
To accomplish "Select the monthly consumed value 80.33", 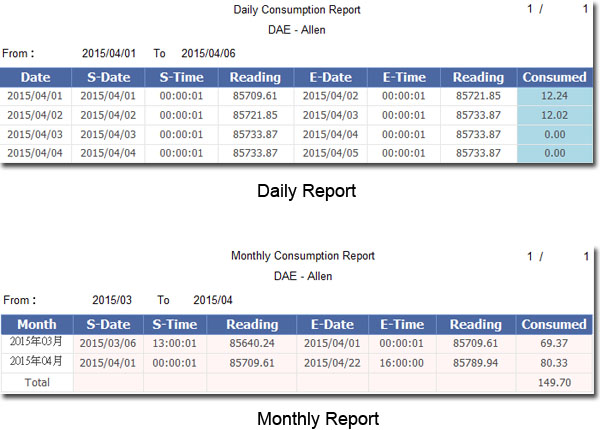I will (x=554, y=363).
